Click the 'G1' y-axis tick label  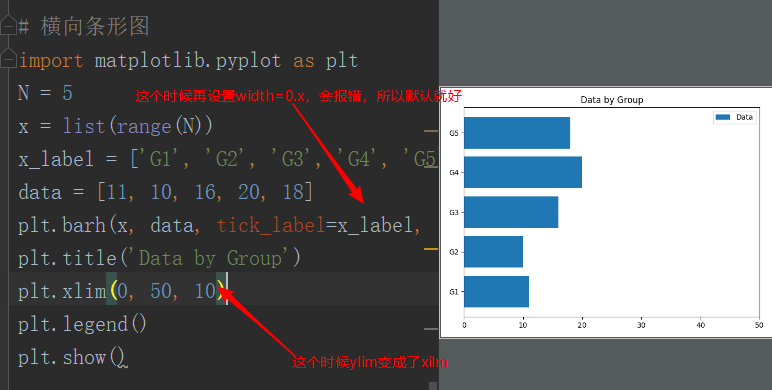pos(453,292)
